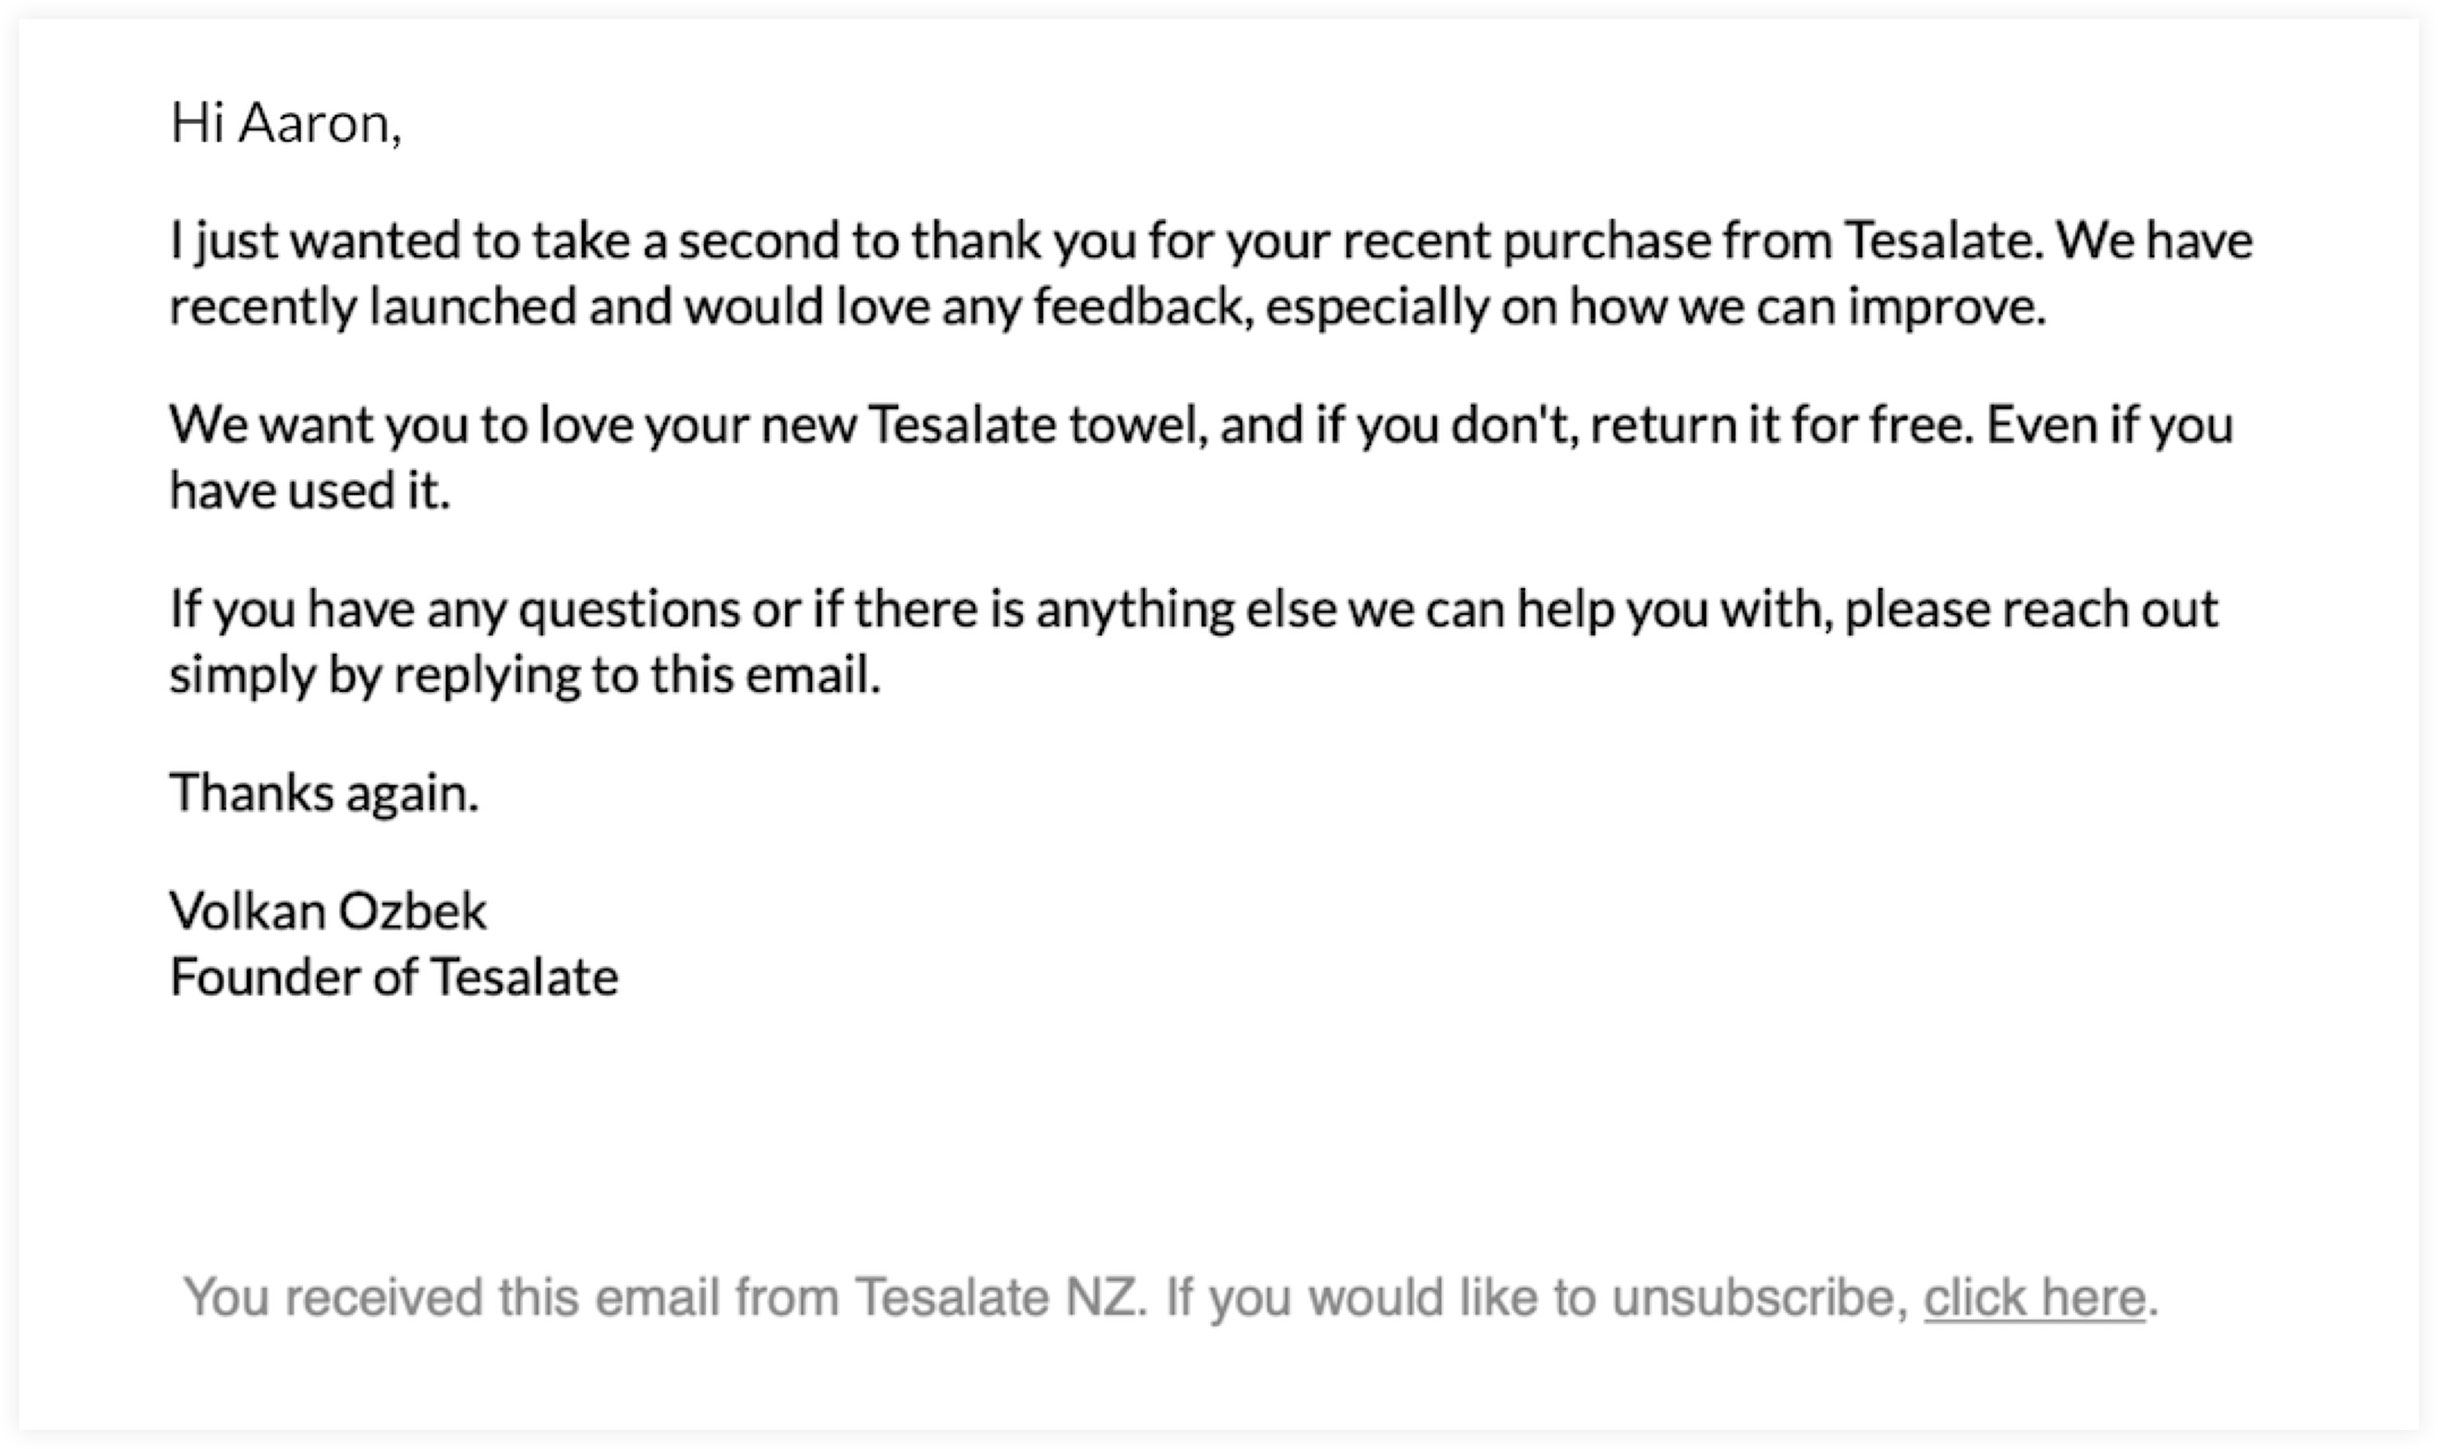Image resolution: width=2438 pixels, height=1449 pixels.
Task: Click the 'have used it.' line
Action: [x=310, y=490]
